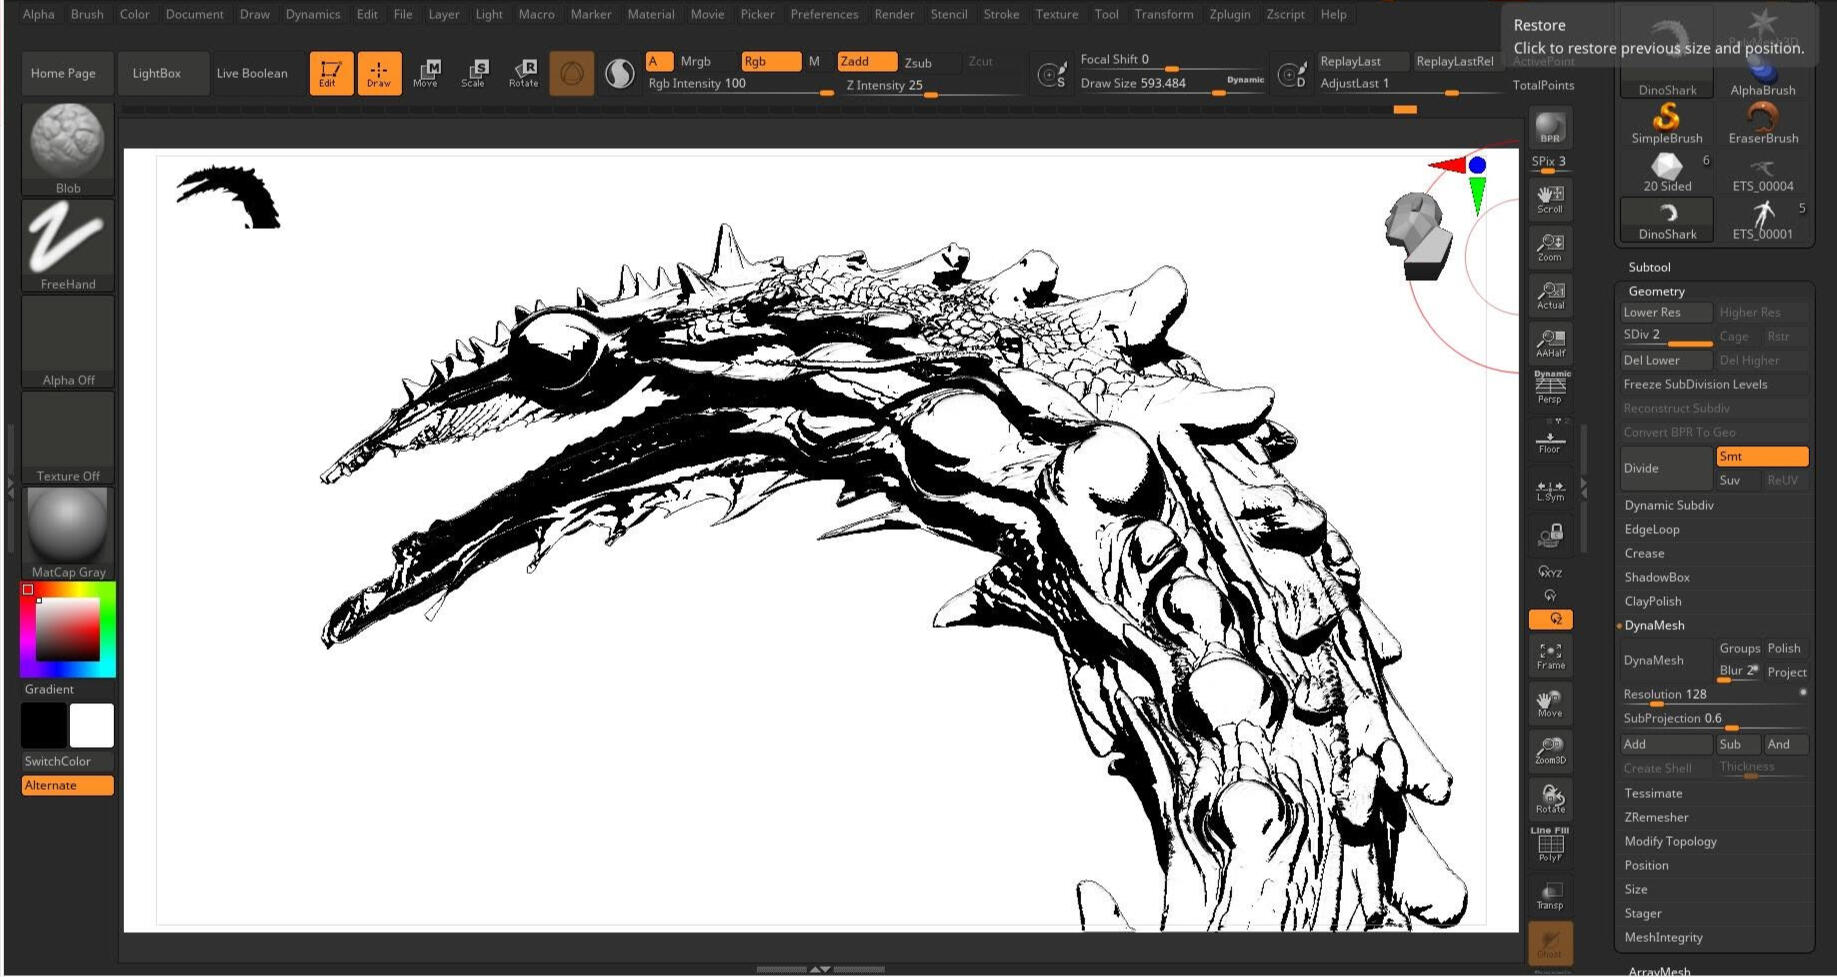Open the Stroke menu

point(1001,14)
